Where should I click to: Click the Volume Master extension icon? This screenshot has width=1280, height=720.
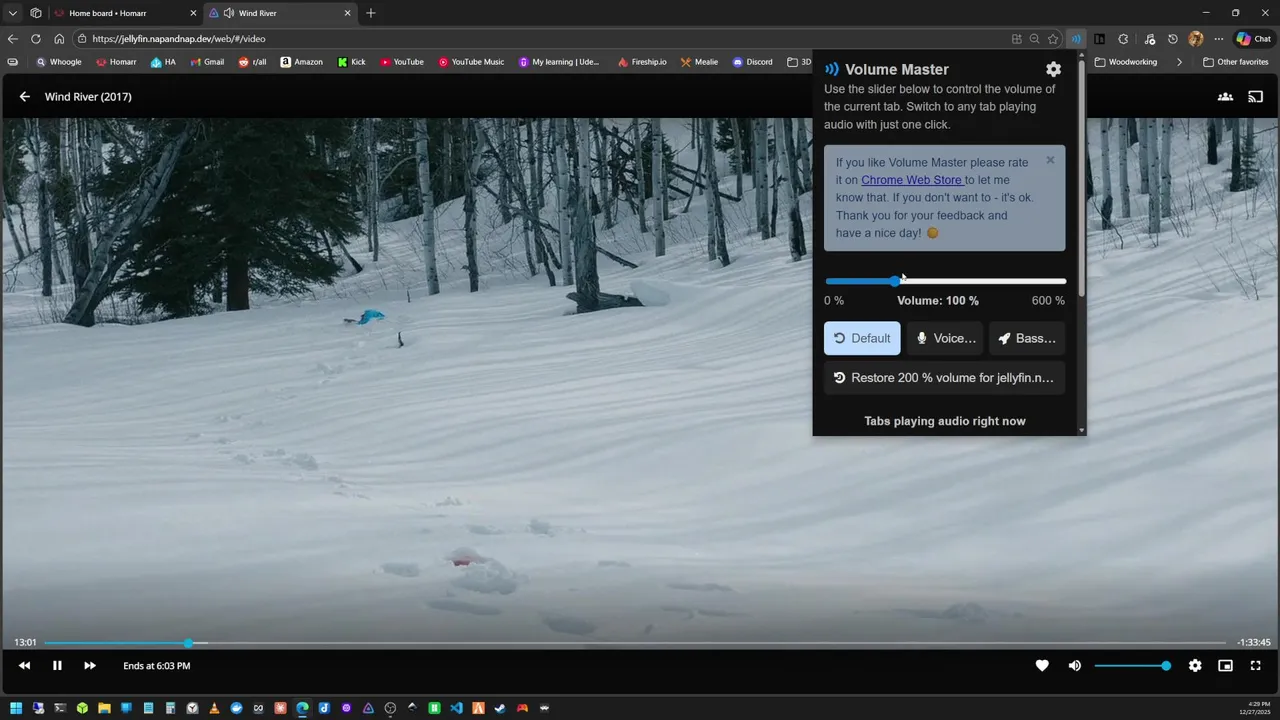[1076, 39]
